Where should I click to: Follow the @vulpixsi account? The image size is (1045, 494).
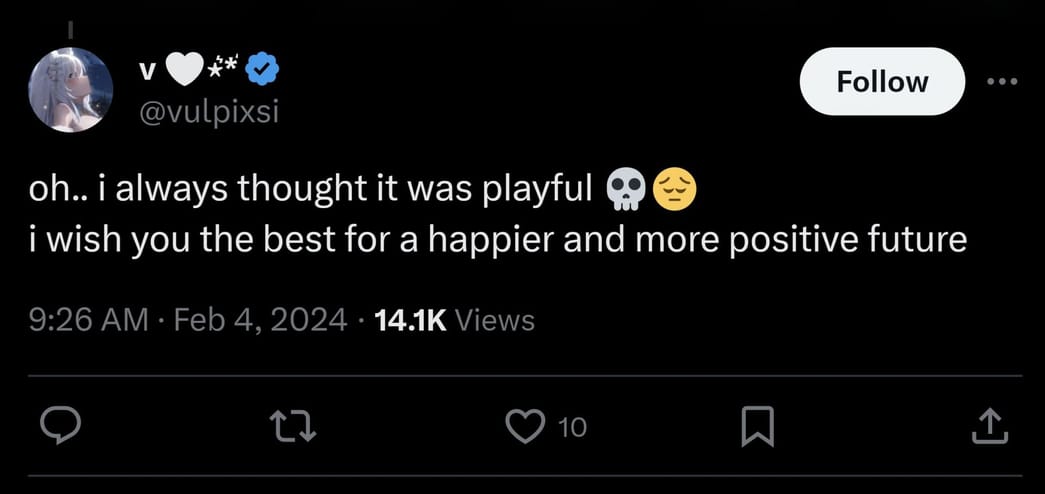coord(882,81)
